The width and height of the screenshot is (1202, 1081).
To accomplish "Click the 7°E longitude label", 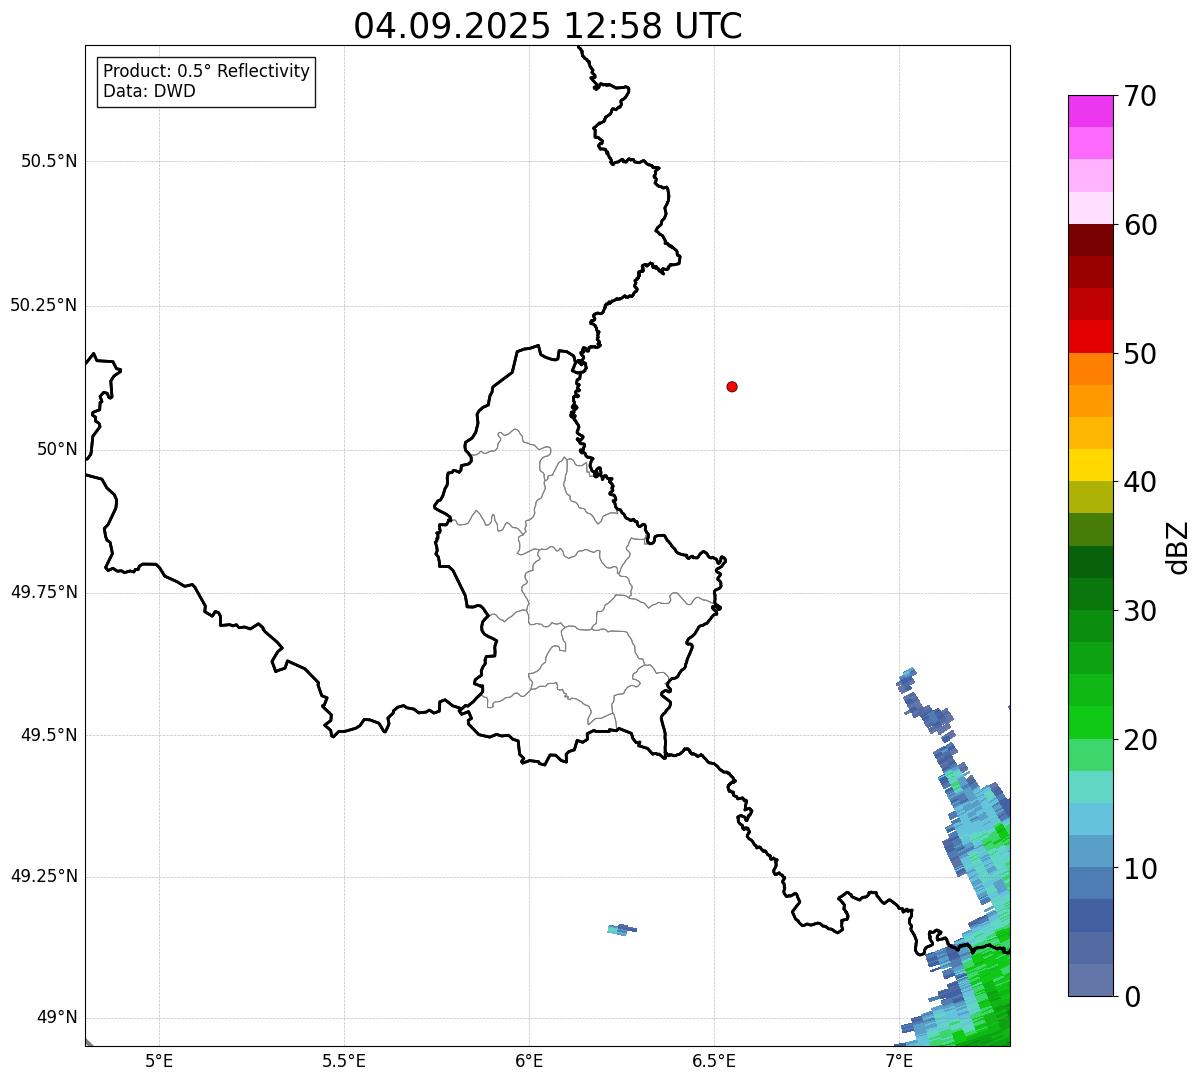I will pos(899,1061).
